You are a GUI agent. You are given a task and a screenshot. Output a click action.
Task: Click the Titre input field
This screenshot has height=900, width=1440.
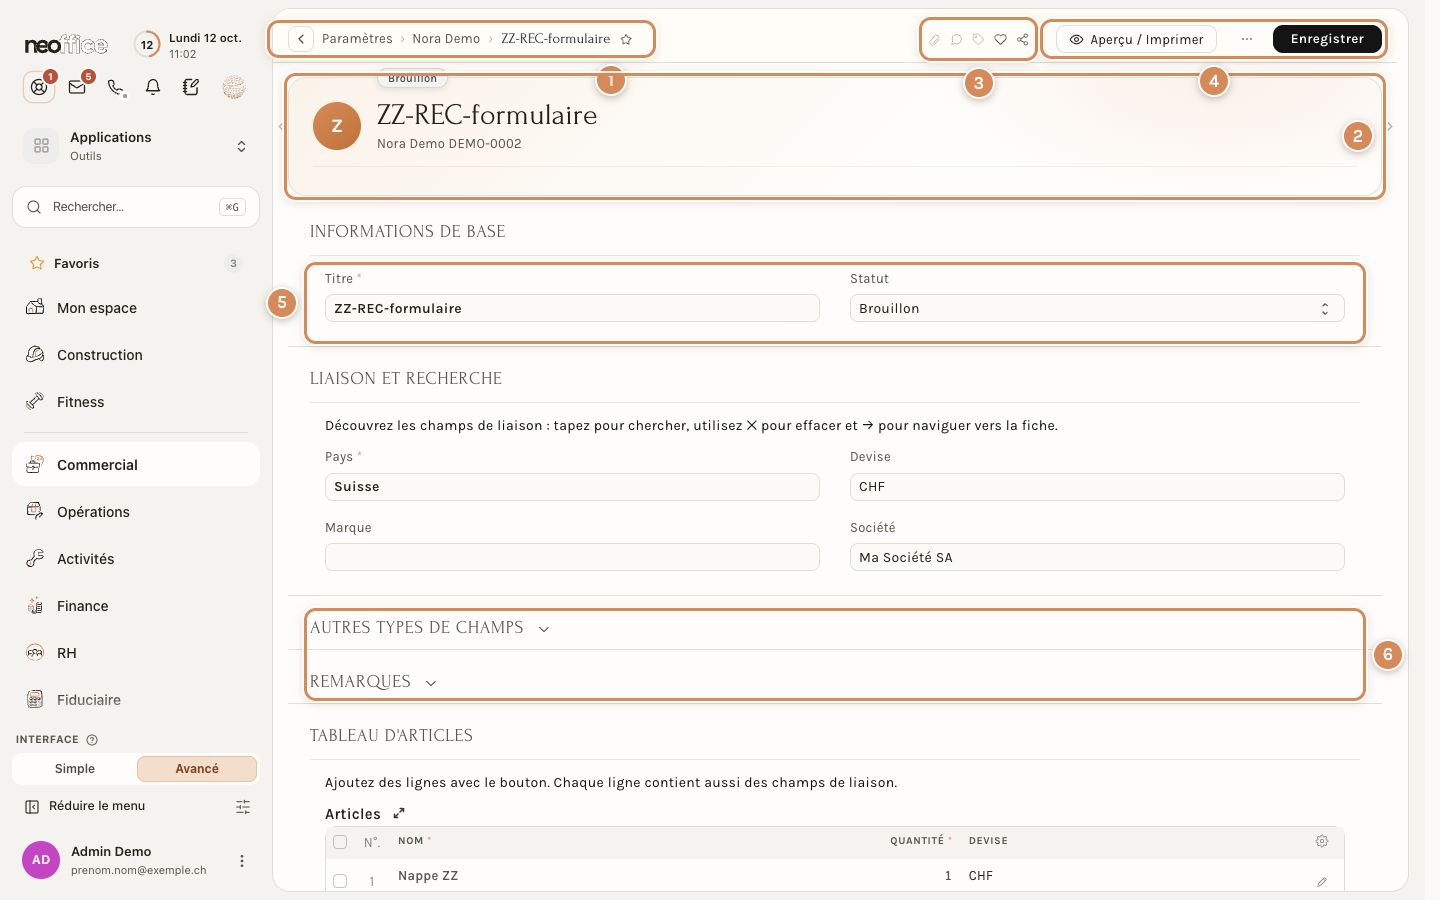pyautogui.click(x=572, y=308)
